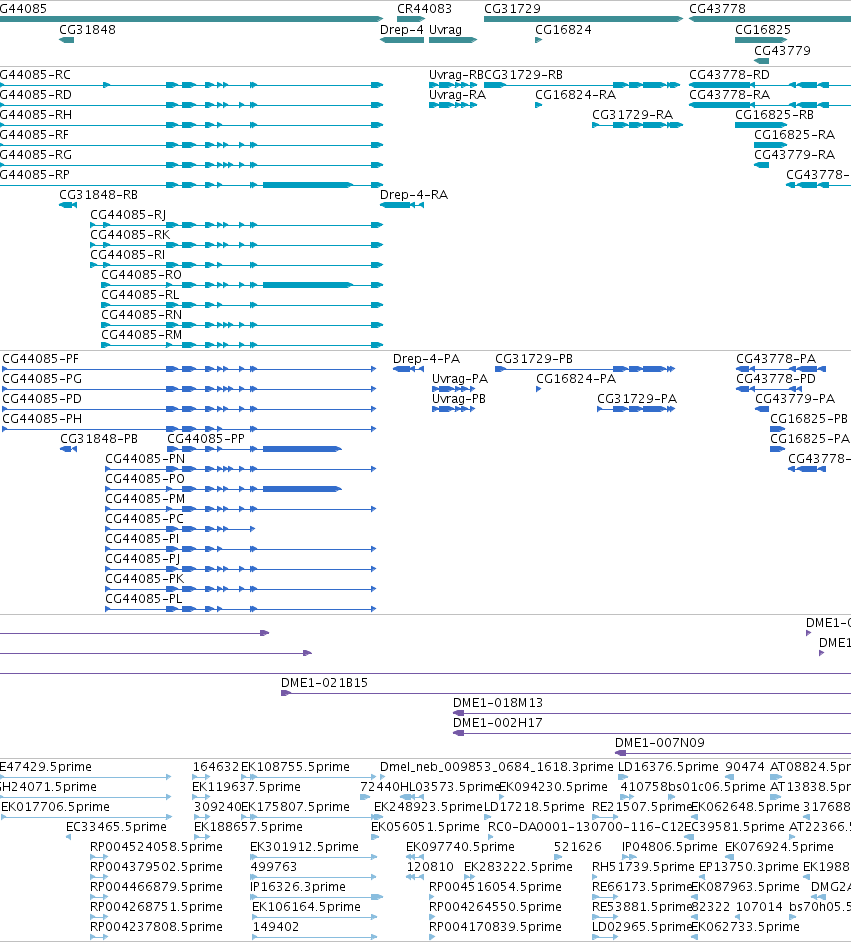Click the CG44085-RK transcript label

[x=130, y=234]
